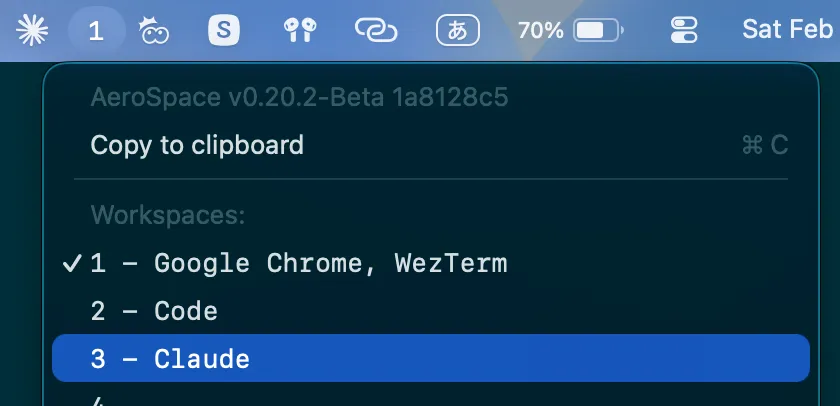
Task: Click the 70% battery percentage text
Action: coord(541,31)
